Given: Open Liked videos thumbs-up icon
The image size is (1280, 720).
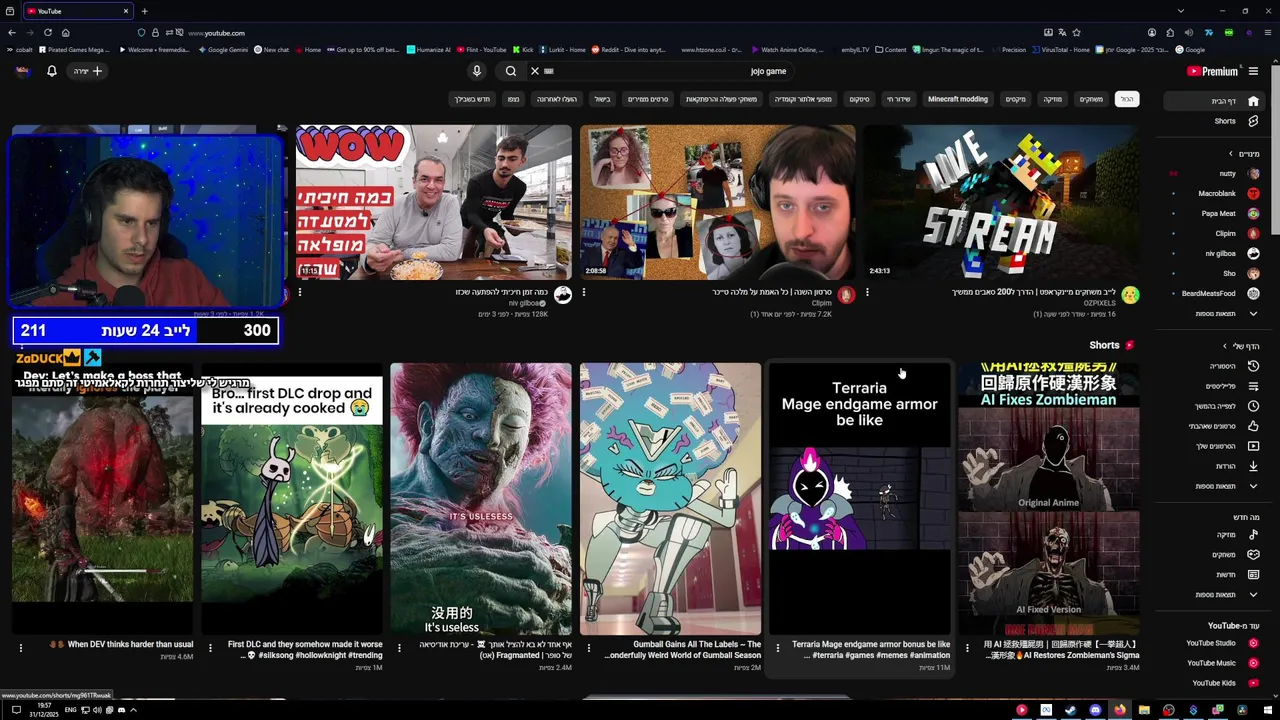Looking at the screenshot, I should coord(1253,426).
